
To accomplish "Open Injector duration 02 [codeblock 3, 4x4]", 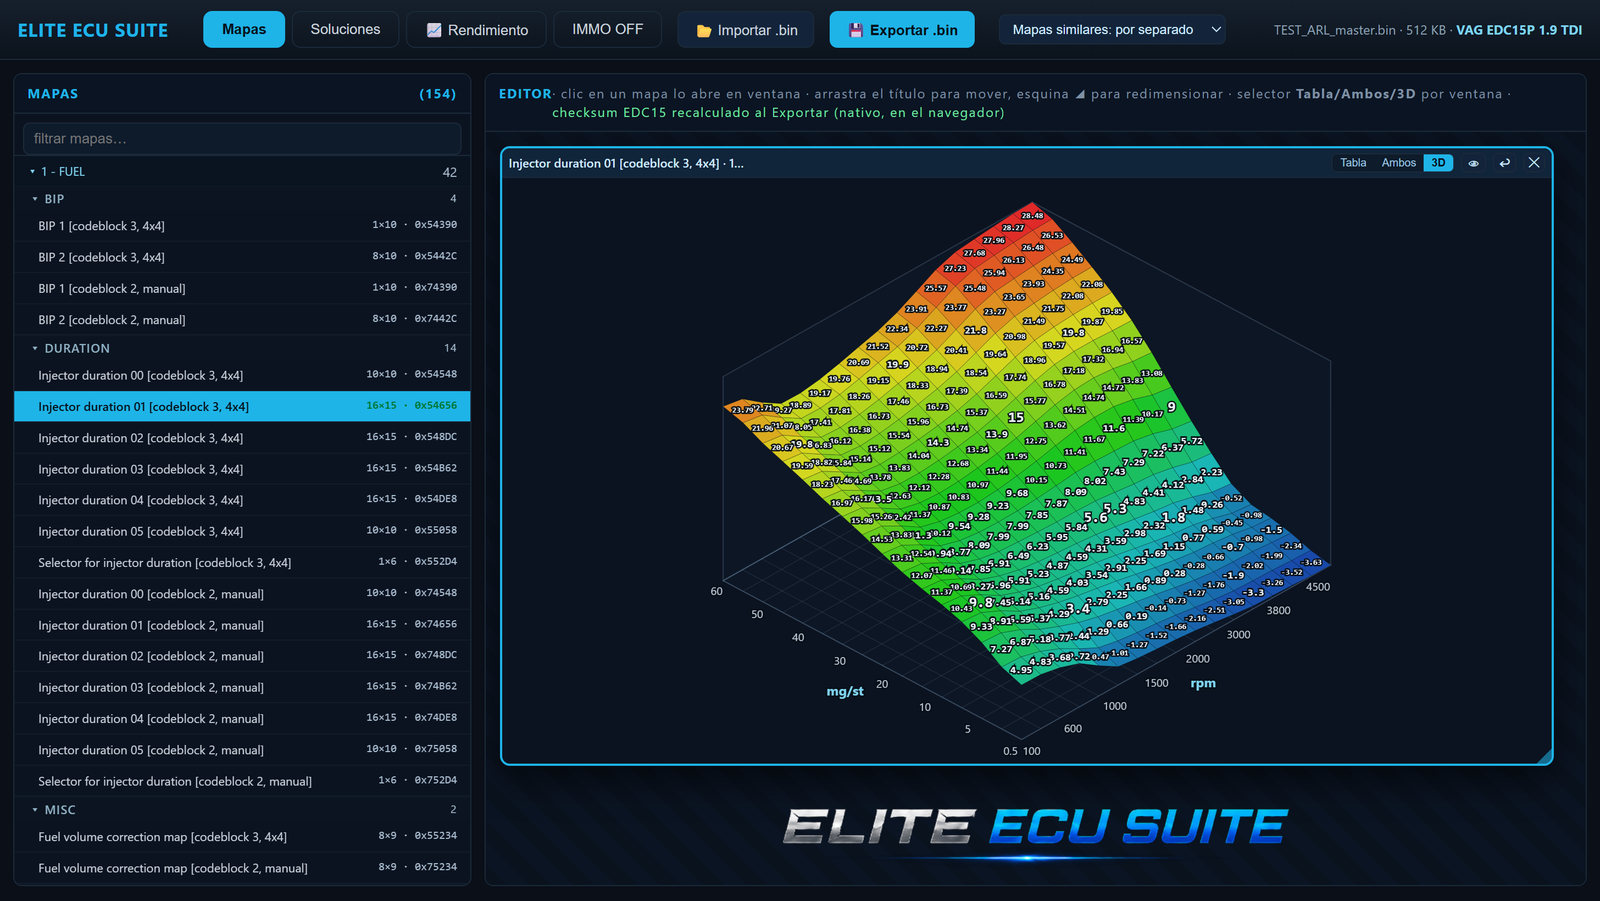I will point(242,438).
